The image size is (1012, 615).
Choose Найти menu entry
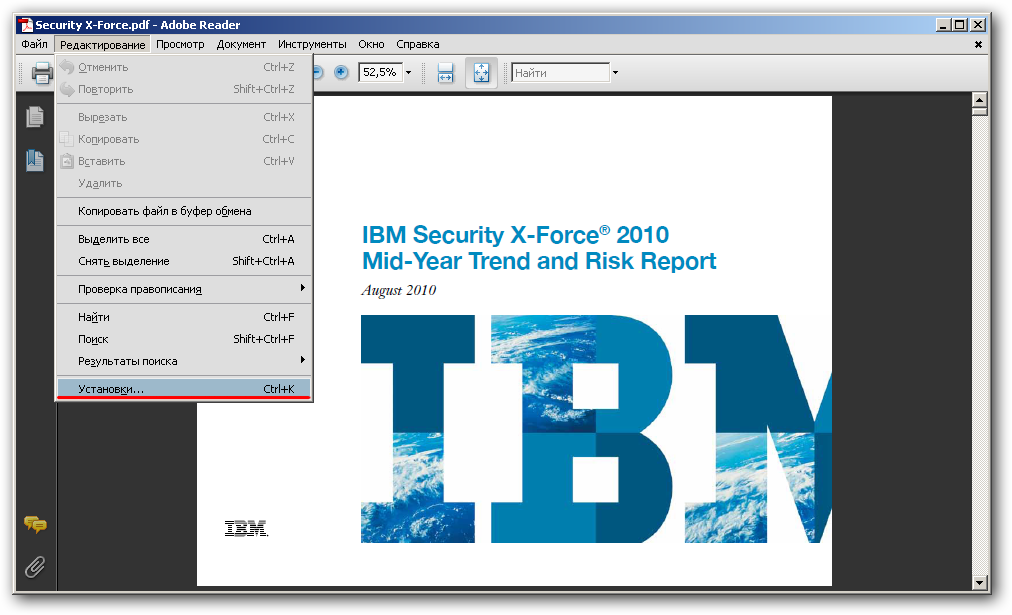(x=184, y=317)
